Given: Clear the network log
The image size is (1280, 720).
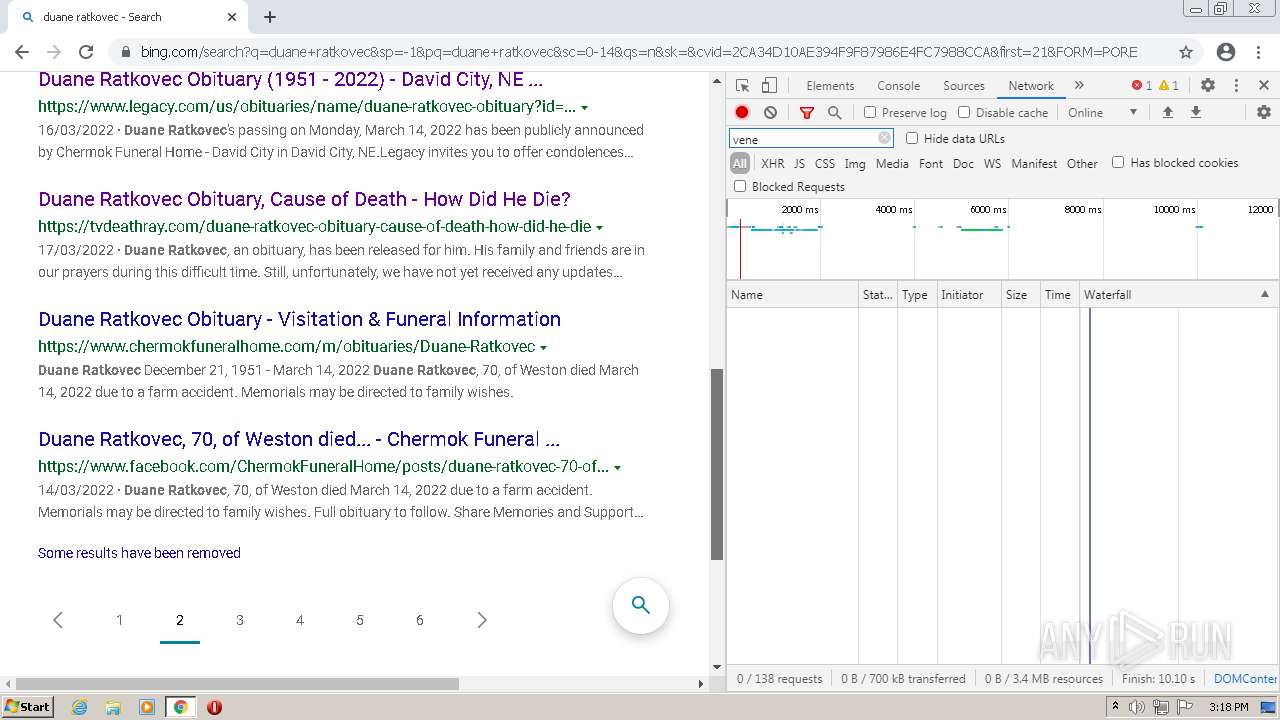Looking at the screenshot, I should 770,112.
